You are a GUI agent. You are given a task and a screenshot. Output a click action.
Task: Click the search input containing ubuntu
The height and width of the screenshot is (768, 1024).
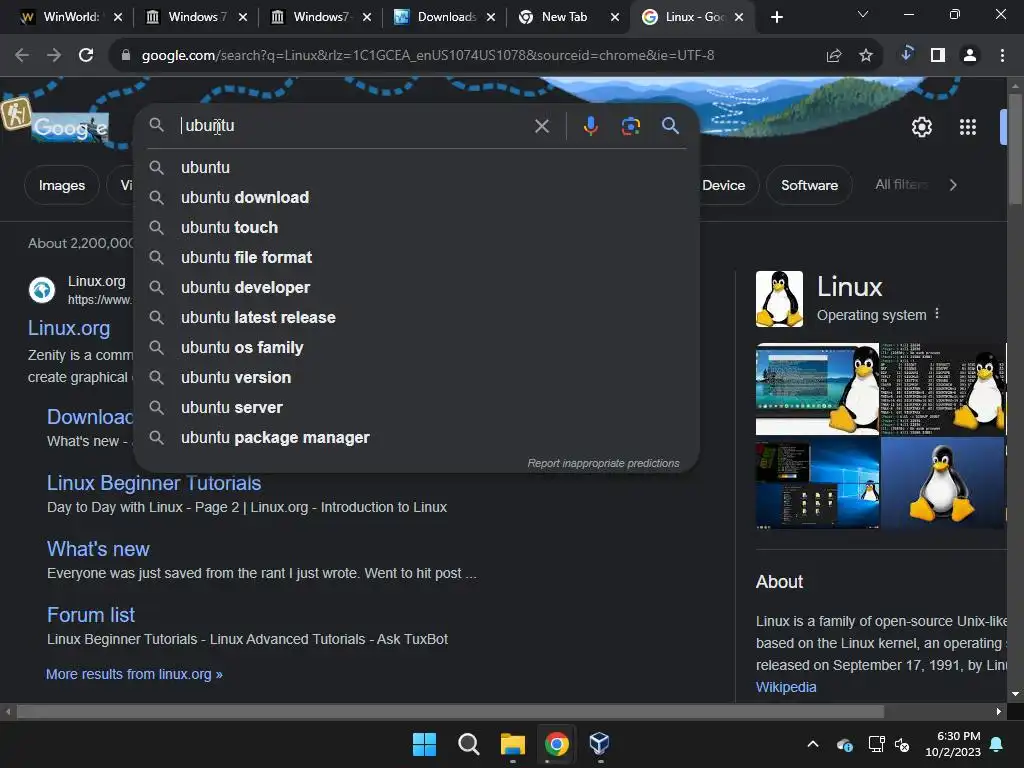[353, 125]
